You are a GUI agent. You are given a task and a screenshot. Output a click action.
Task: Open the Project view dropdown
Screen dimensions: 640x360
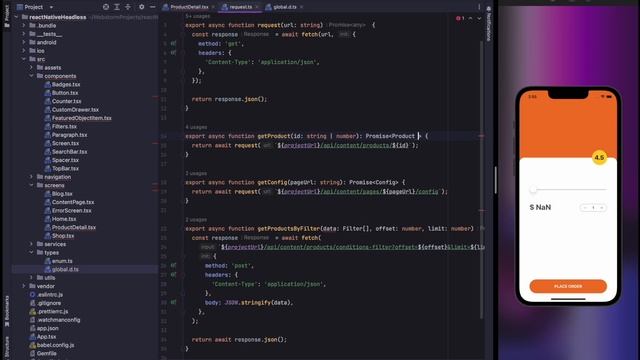pyautogui.click(x=51, y=7)
